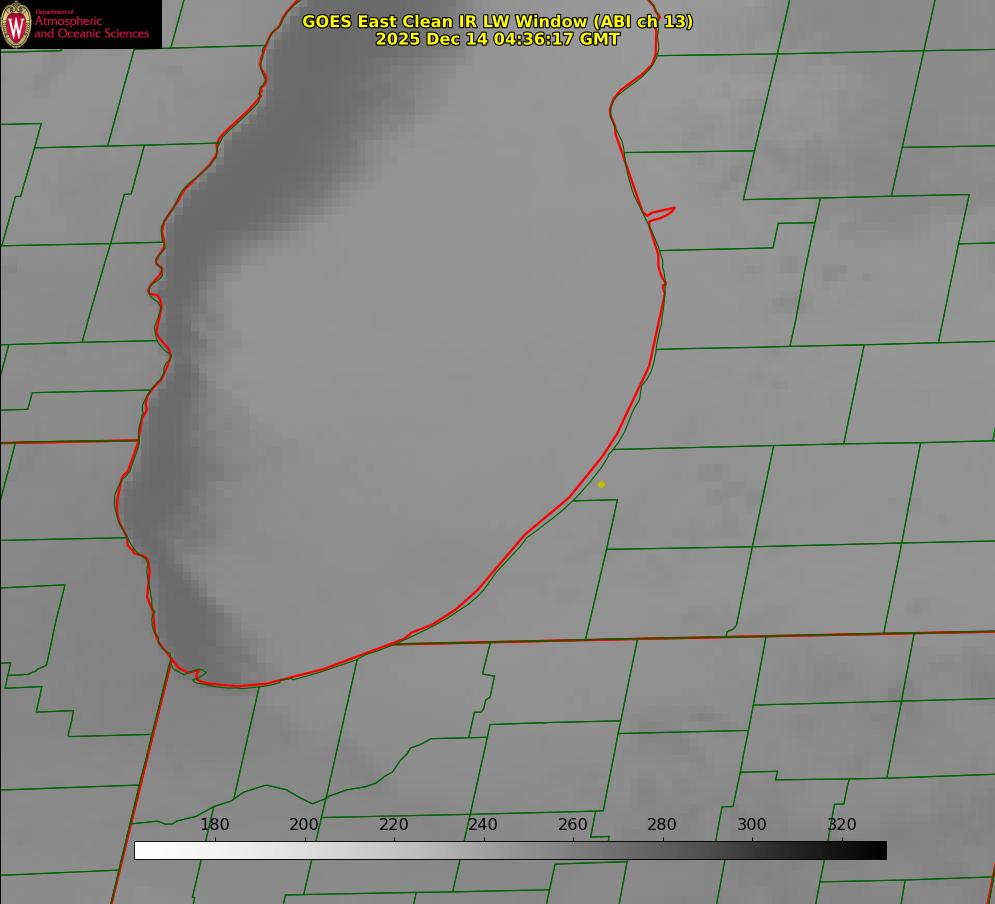Click the University of Wisconsin crest logo
The height and width of the screenshot is (904, 995).
coord(17,24)
